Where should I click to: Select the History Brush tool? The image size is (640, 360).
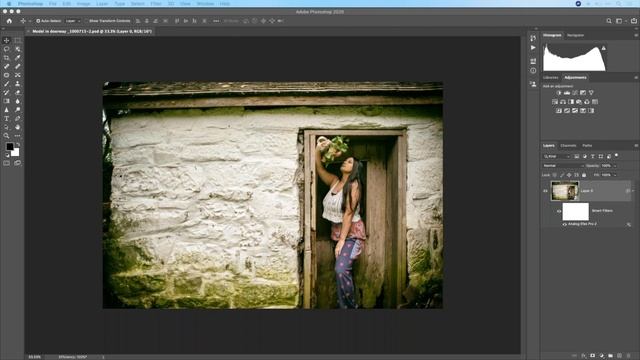coord(7,92)
